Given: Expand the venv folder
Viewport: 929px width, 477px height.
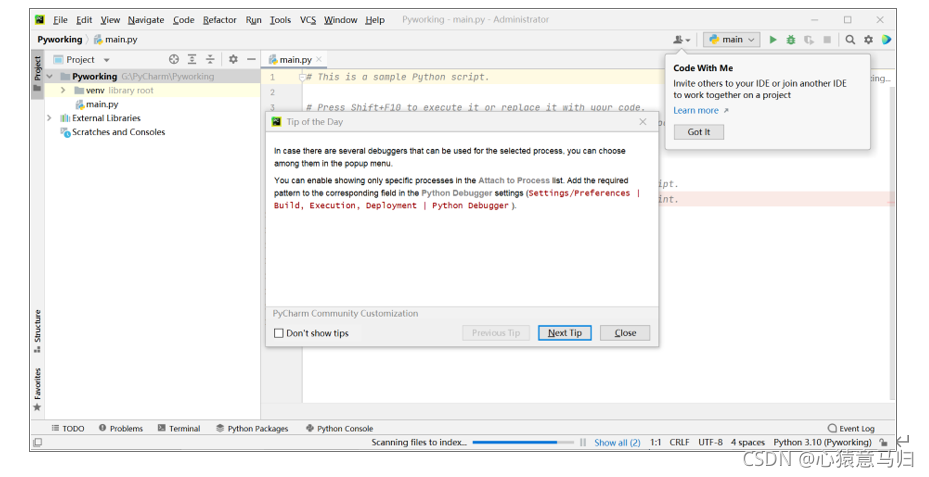Looking at the screenshot, I should coord(63,90).
